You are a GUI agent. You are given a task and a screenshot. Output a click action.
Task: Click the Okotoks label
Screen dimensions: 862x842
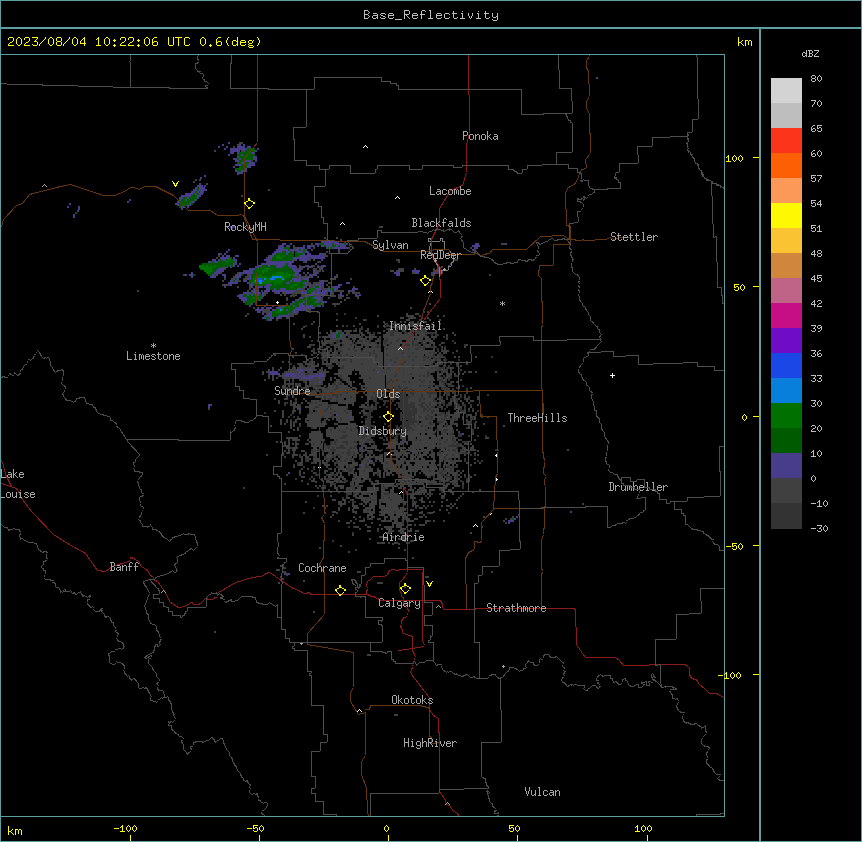tap(412, 700)
